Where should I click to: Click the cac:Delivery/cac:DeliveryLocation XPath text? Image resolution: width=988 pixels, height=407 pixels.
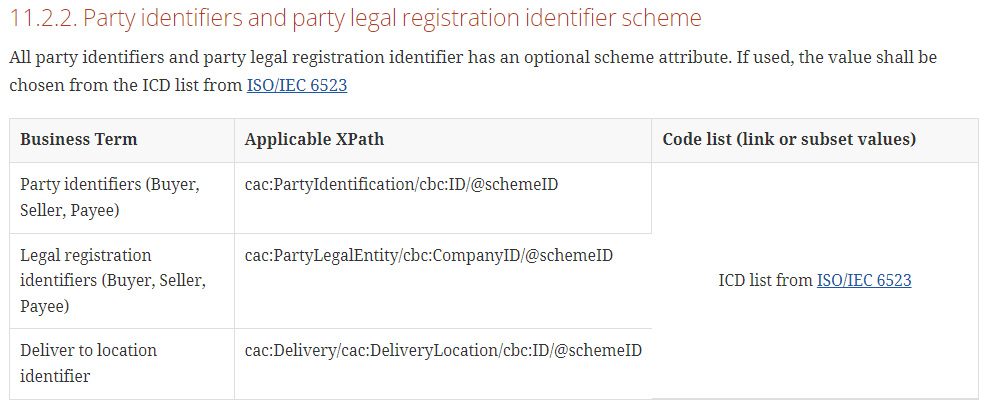coord(443,350)
